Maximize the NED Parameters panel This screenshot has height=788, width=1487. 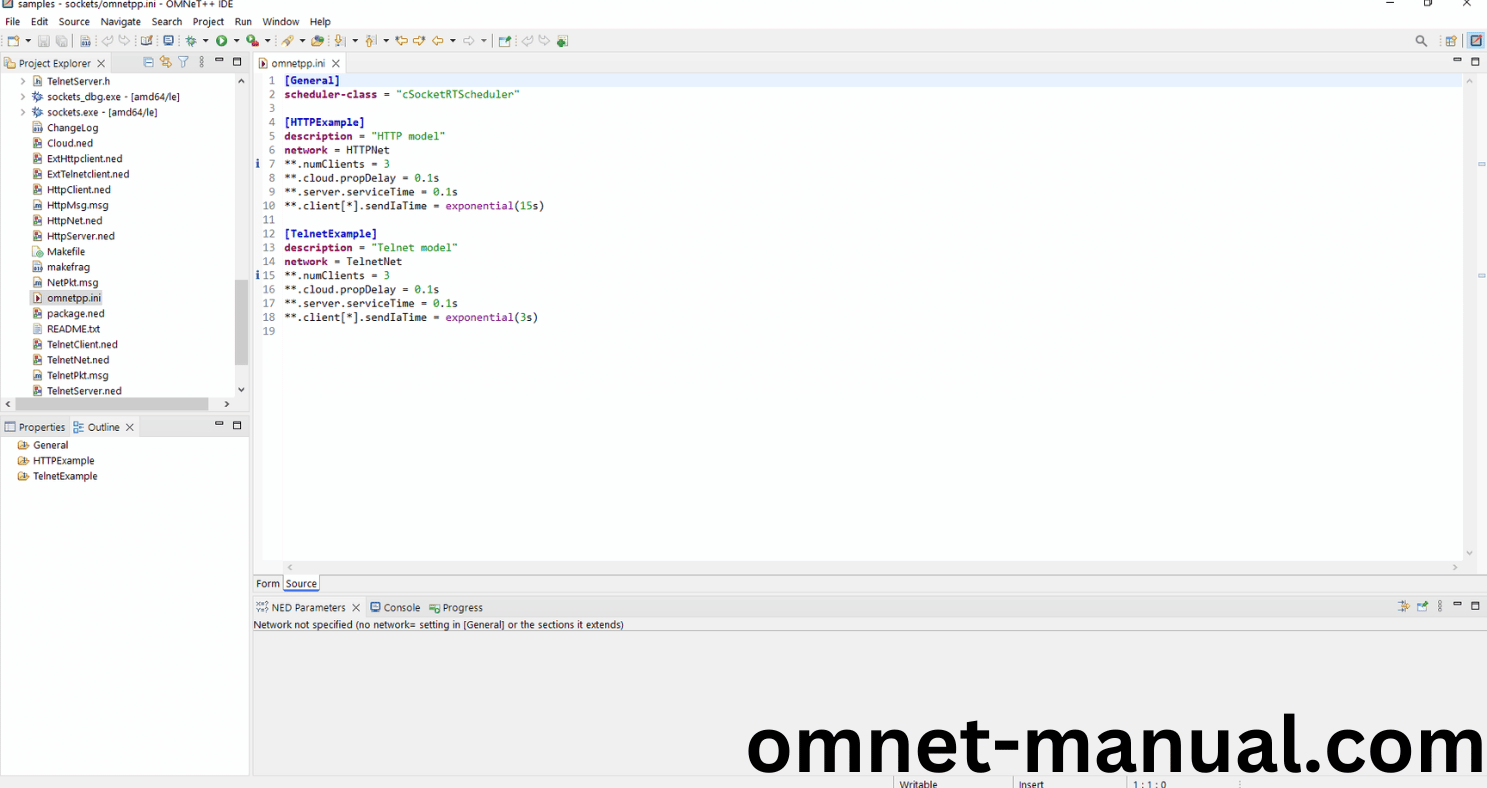[x=1475, y=606]
